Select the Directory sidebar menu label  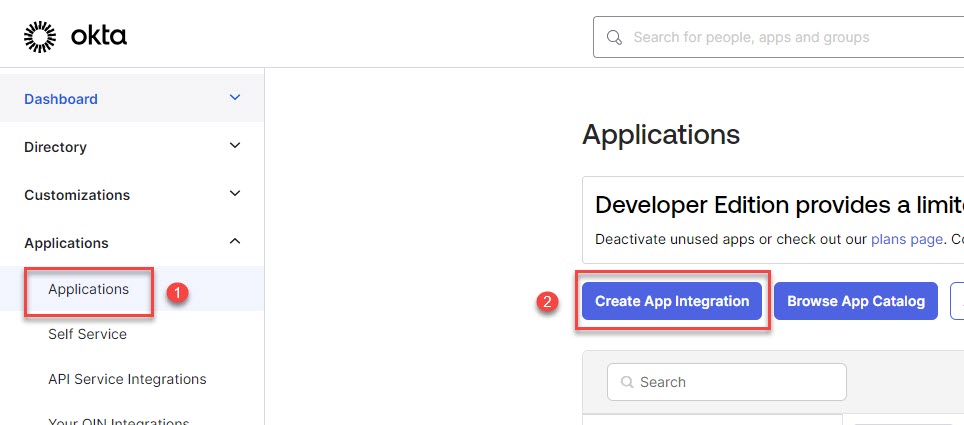pos(55,147)
